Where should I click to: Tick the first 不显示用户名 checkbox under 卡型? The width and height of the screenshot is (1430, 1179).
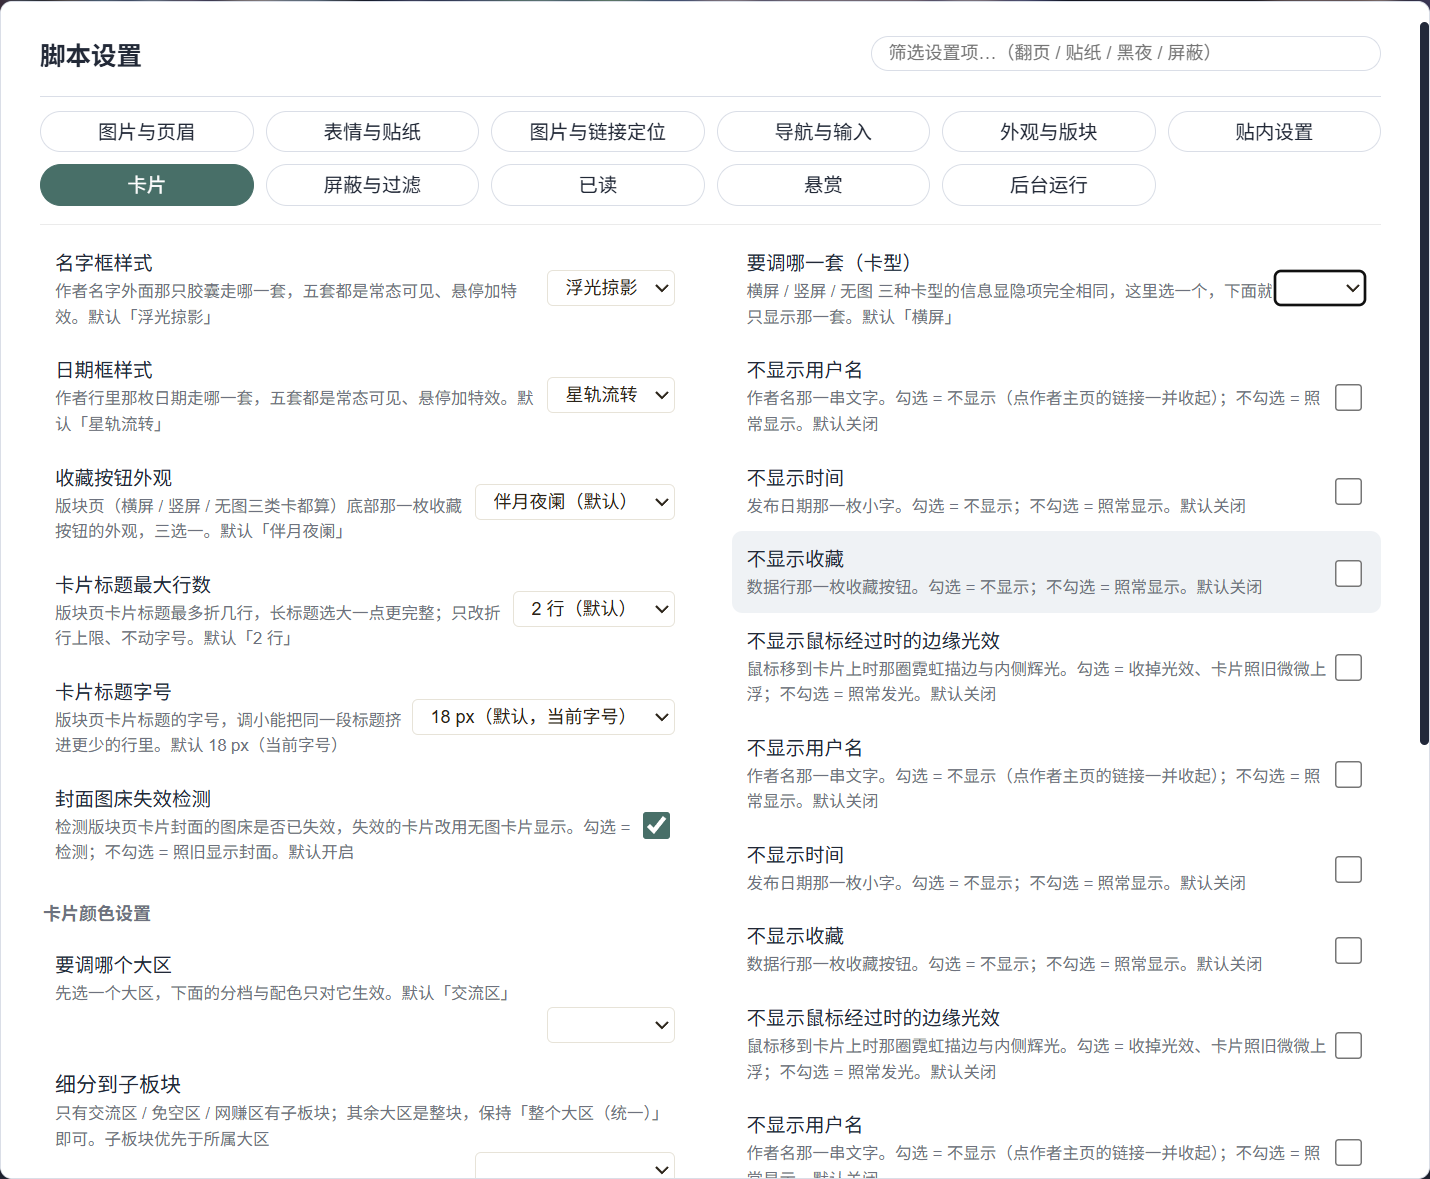(1349, 398)
